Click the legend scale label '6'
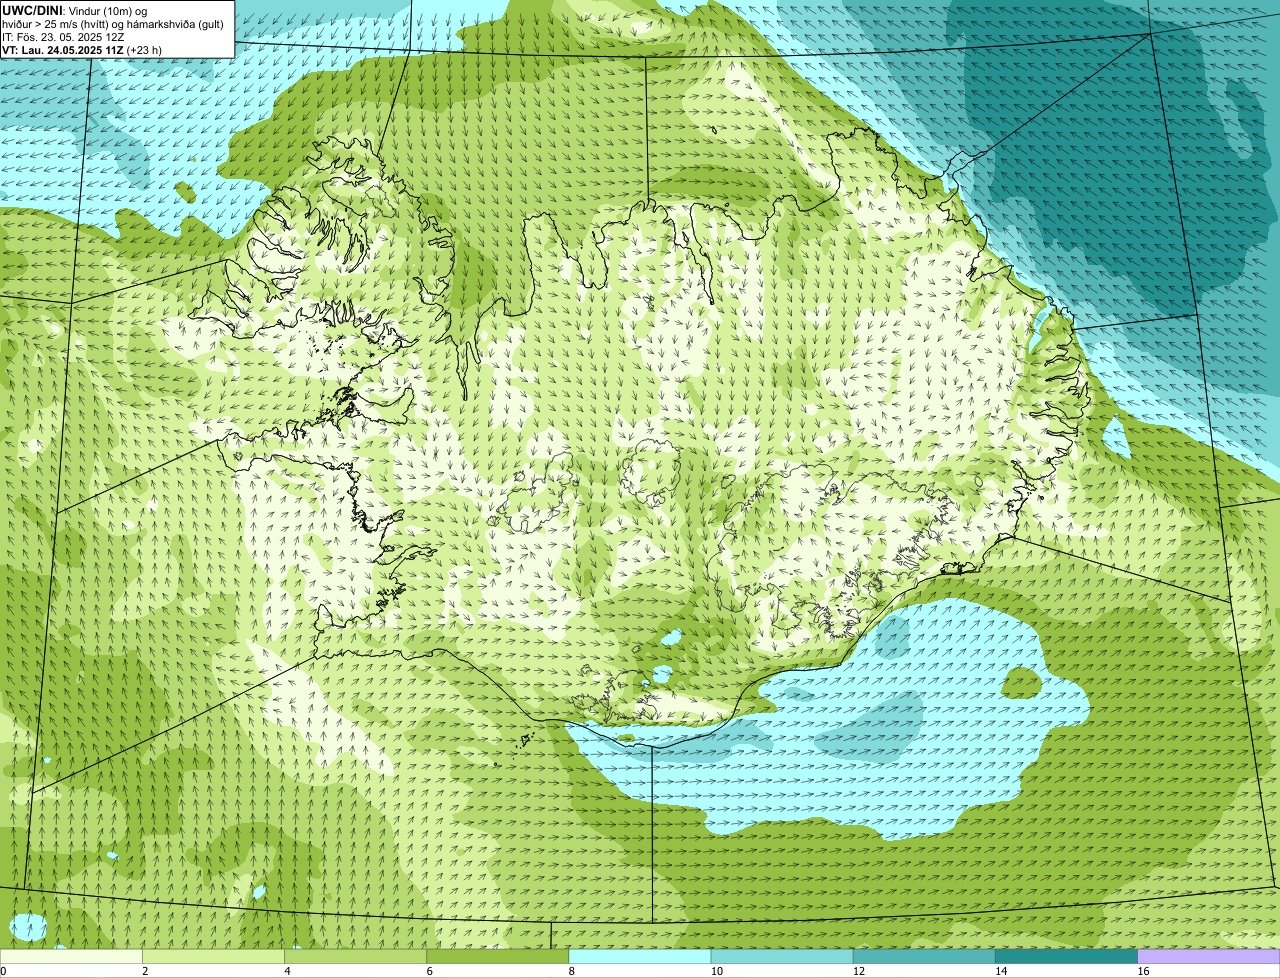Viewport: 1280px width, 978px height. (x=429, y=971)
